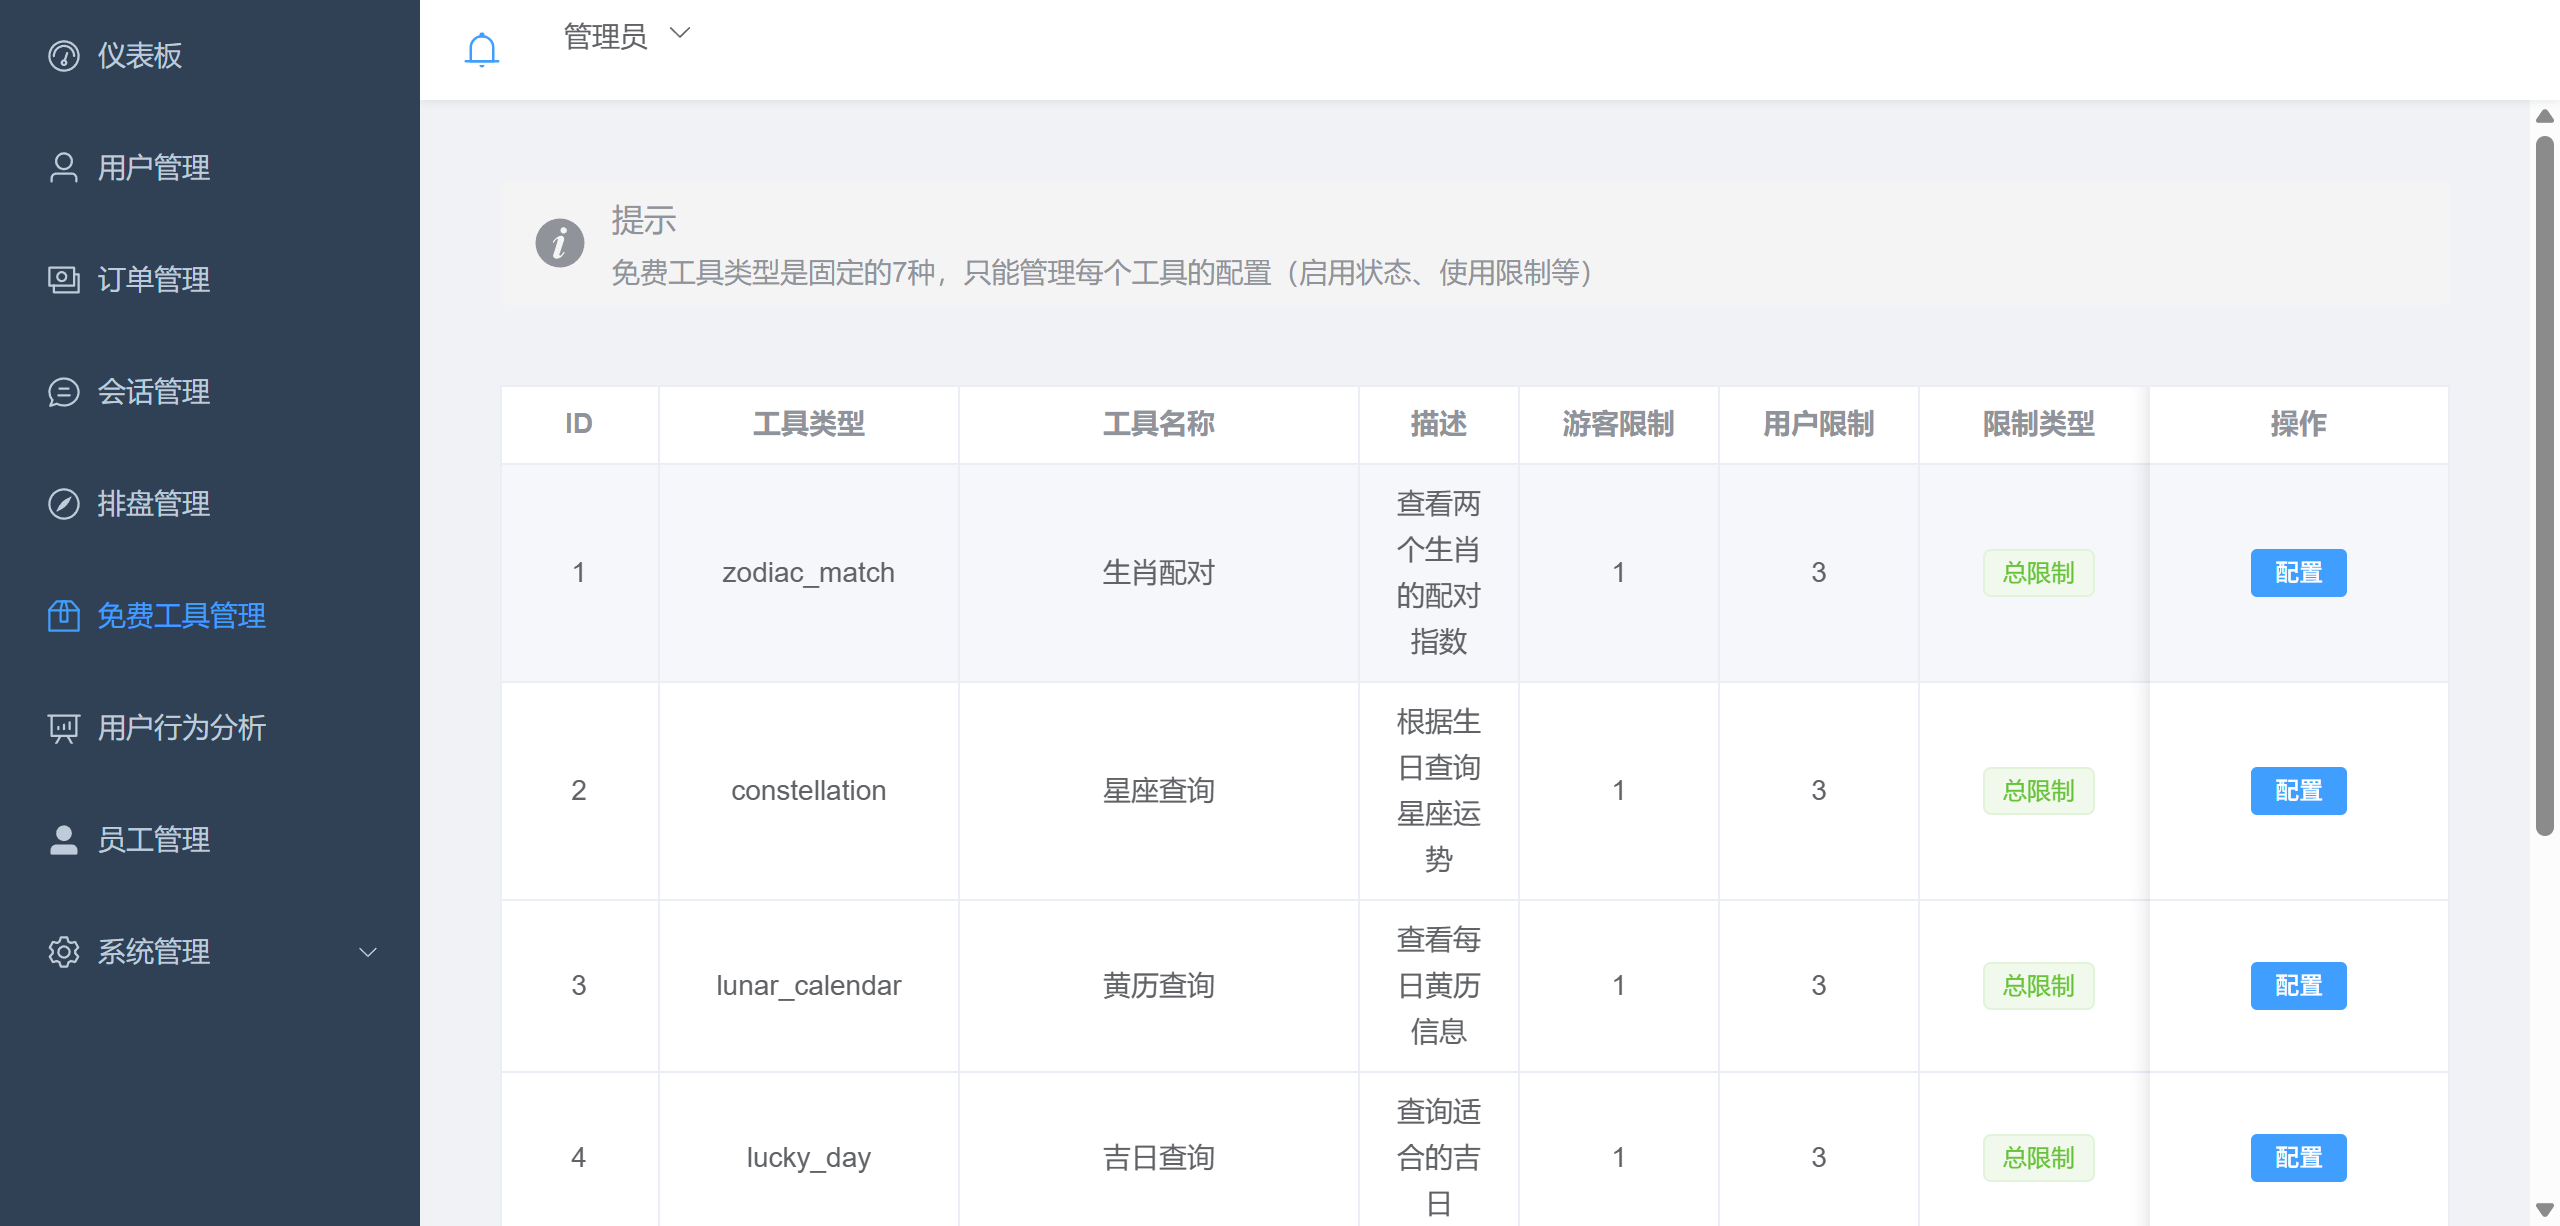Select the 免费工具管理 toolbox icon
The height and width of the screenshot is (1226, 2560).
point(62,616)
